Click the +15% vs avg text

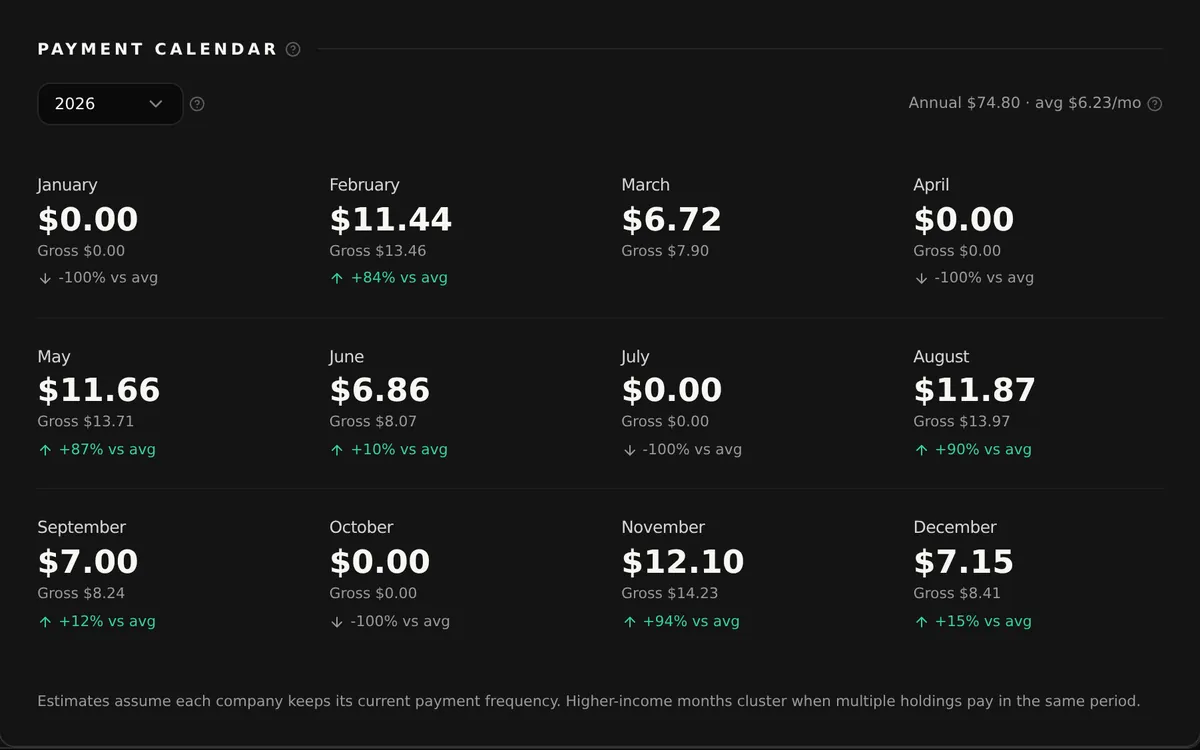click(983, 622)
